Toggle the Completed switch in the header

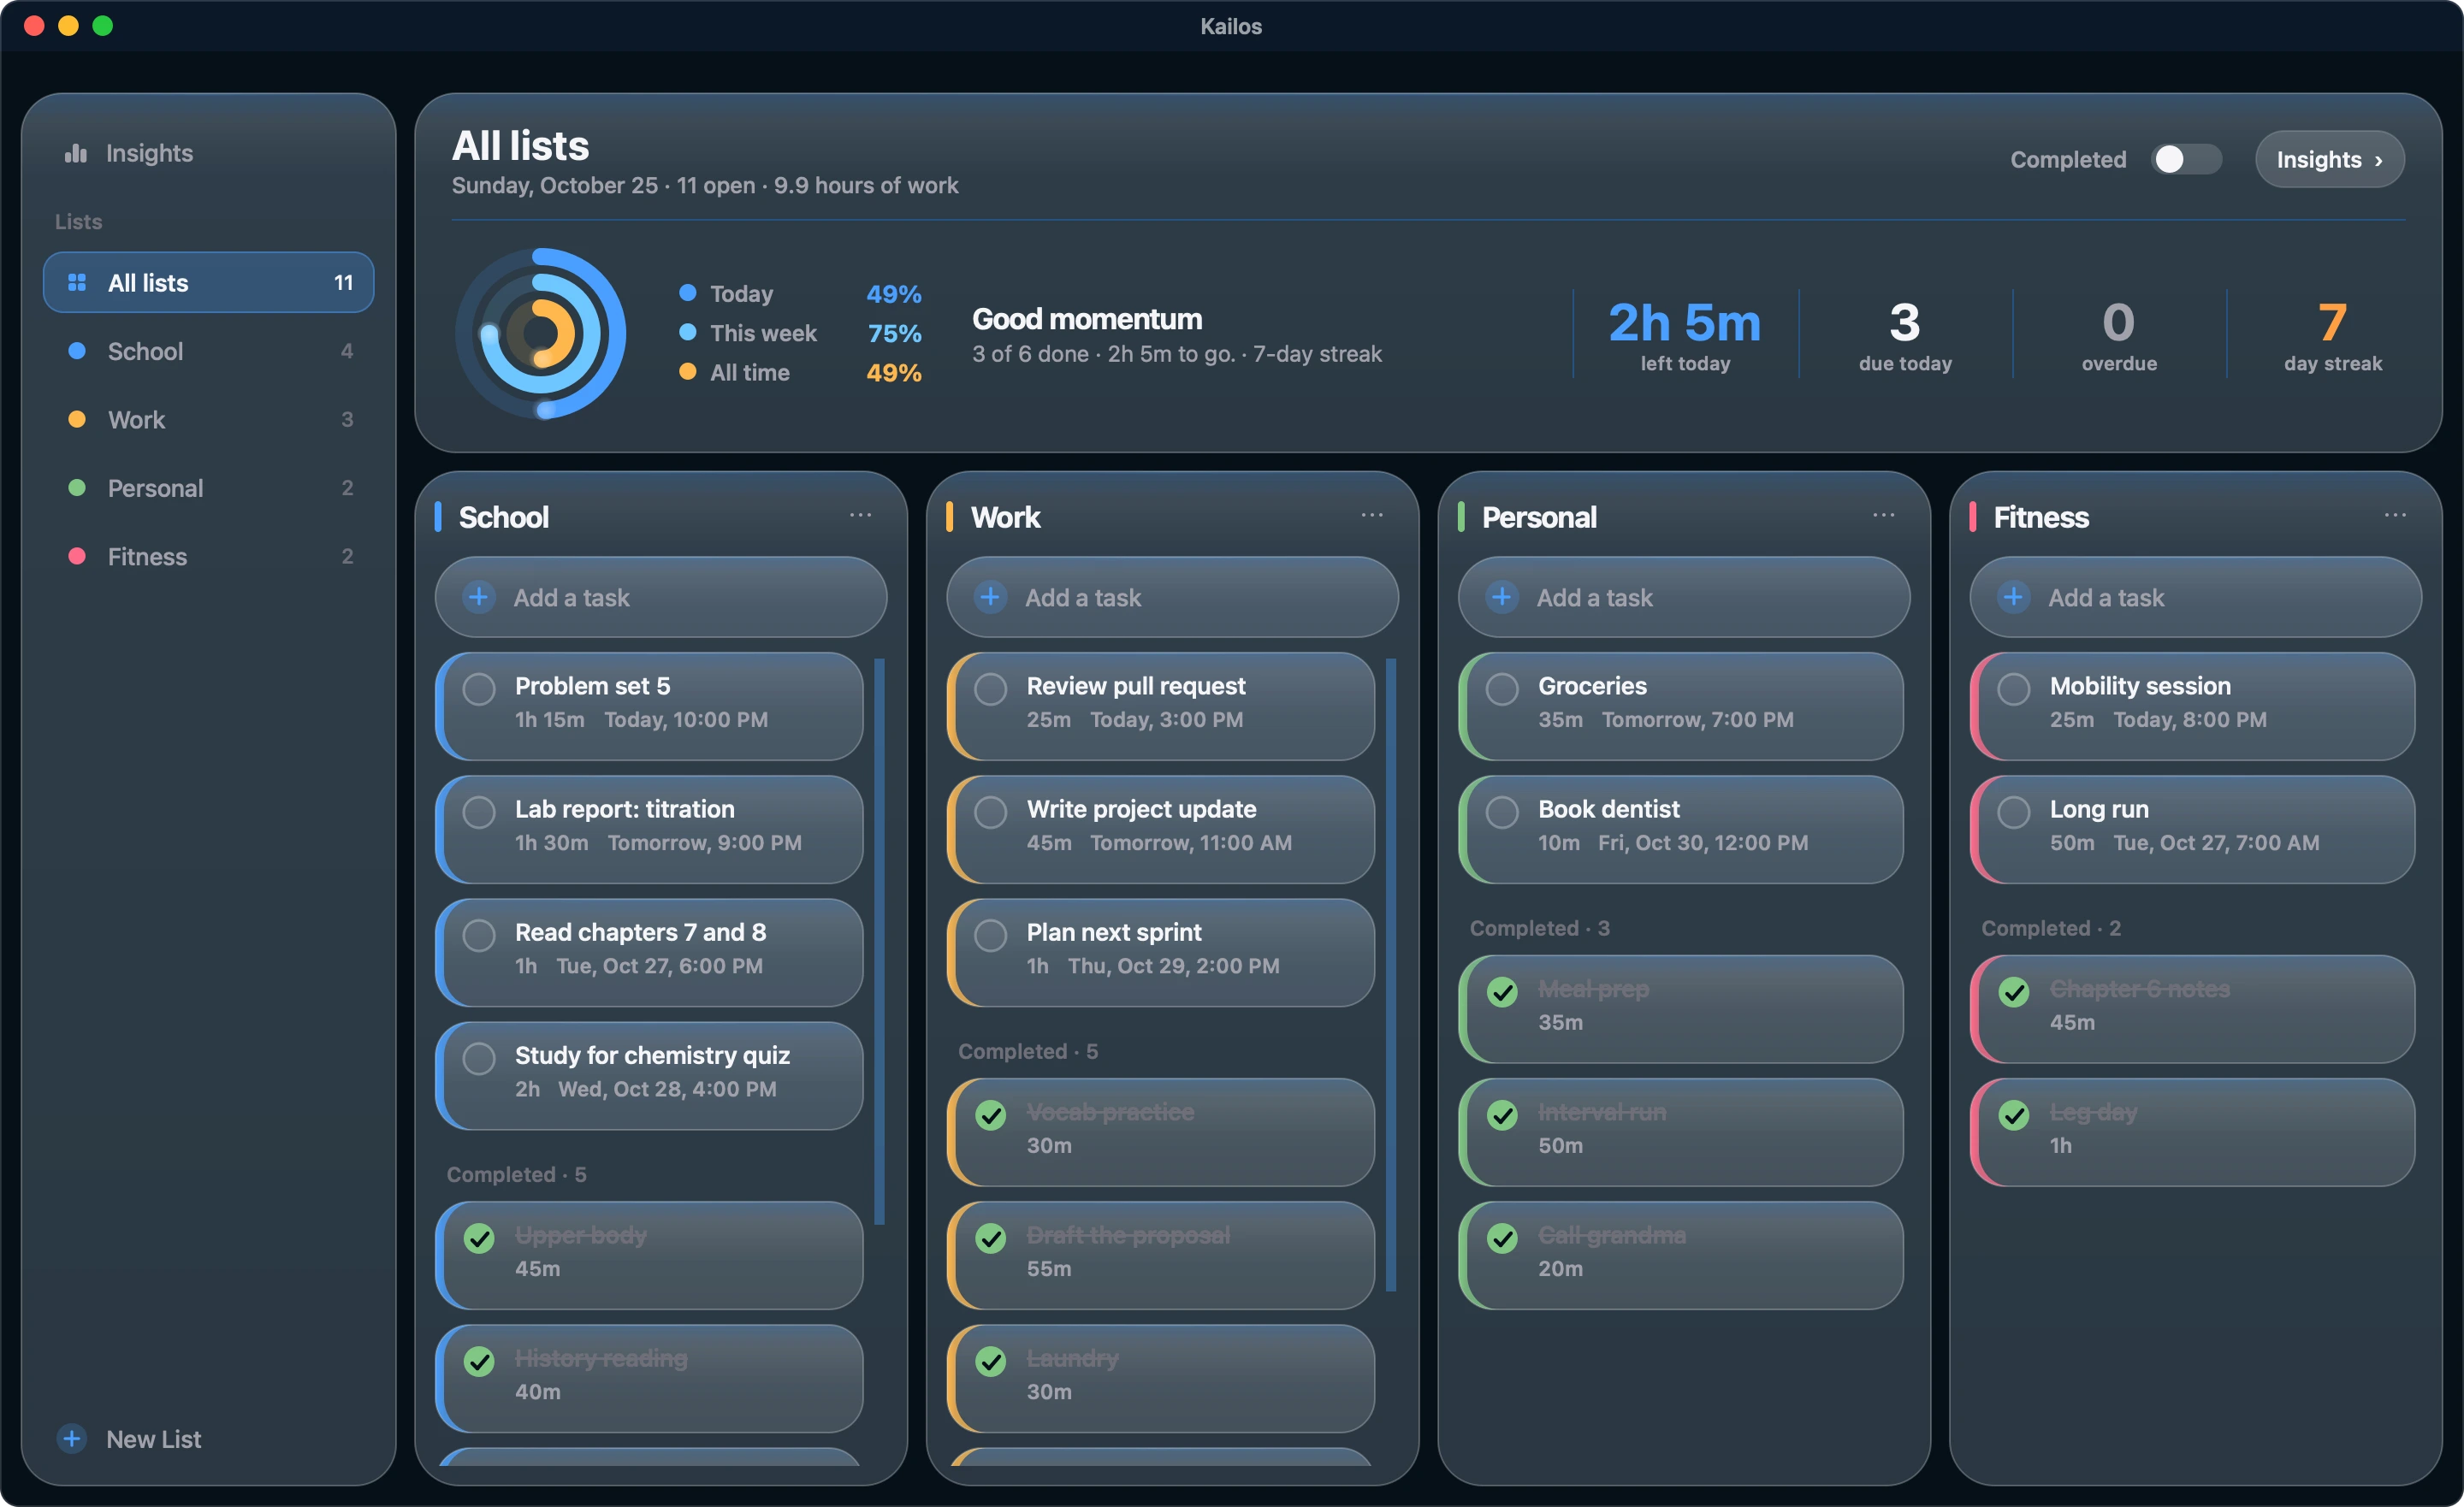pyautogui.click(x=2186, y=159)
